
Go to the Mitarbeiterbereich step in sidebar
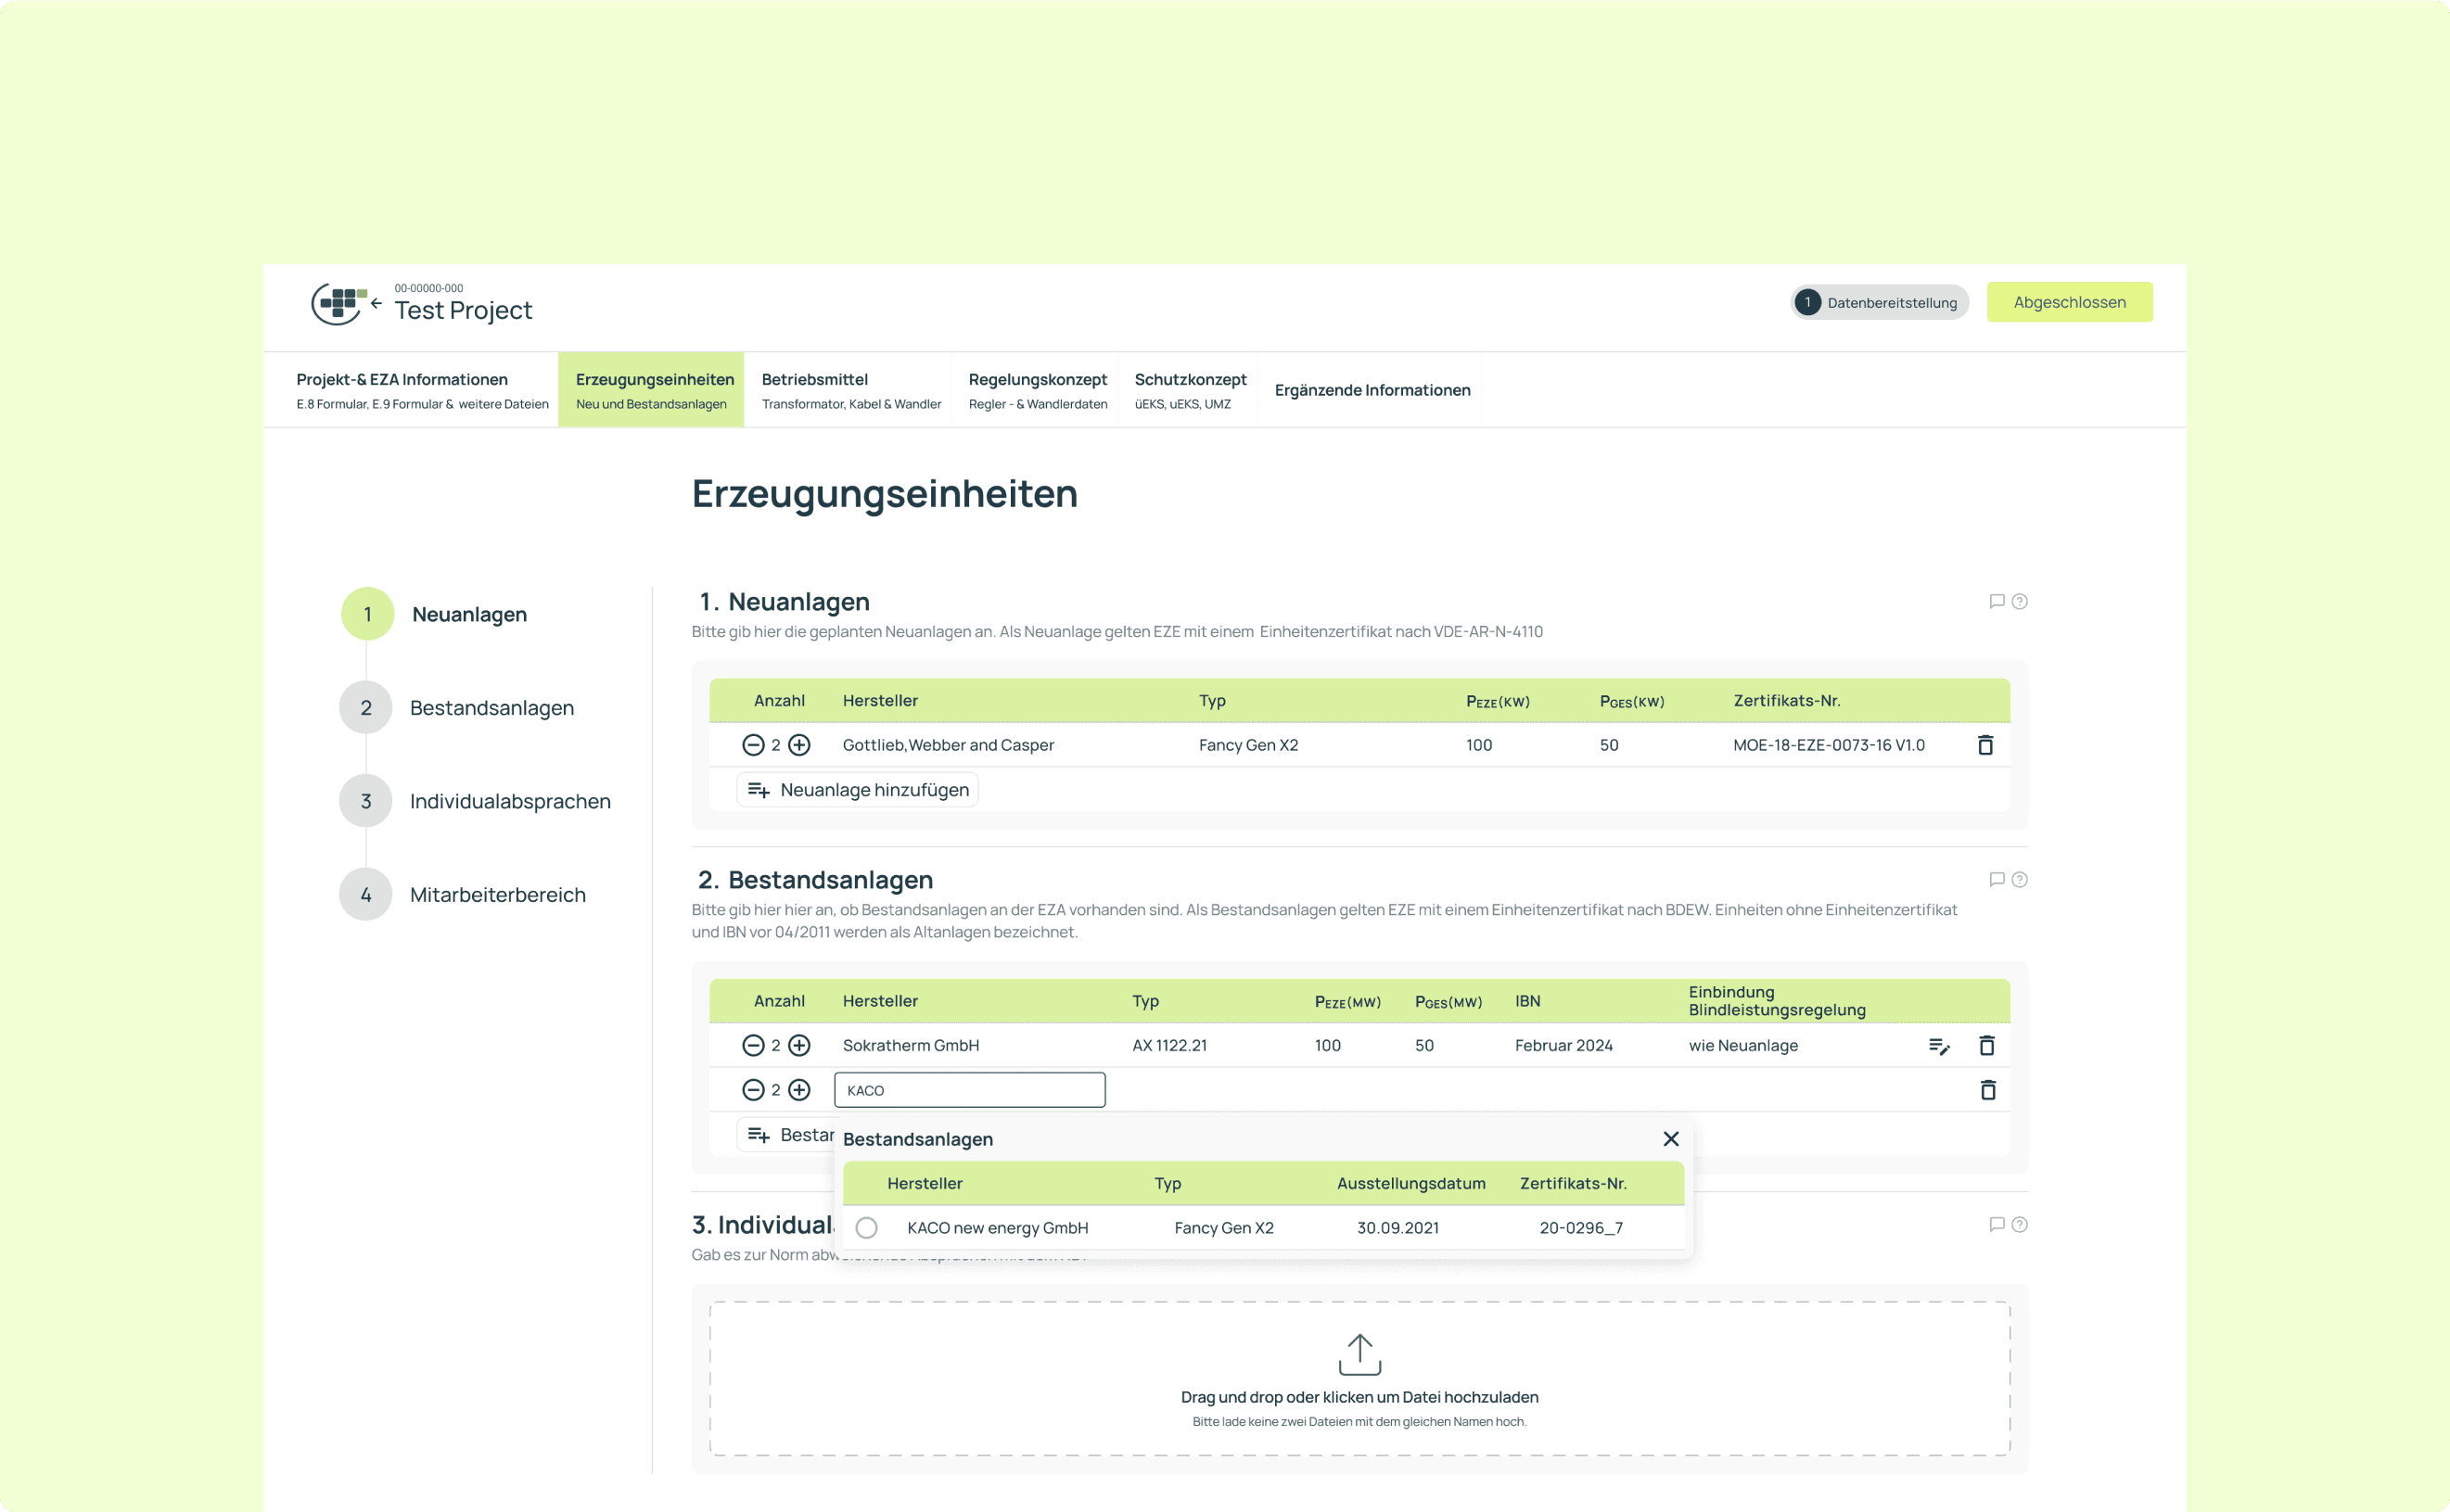[497, 895]
